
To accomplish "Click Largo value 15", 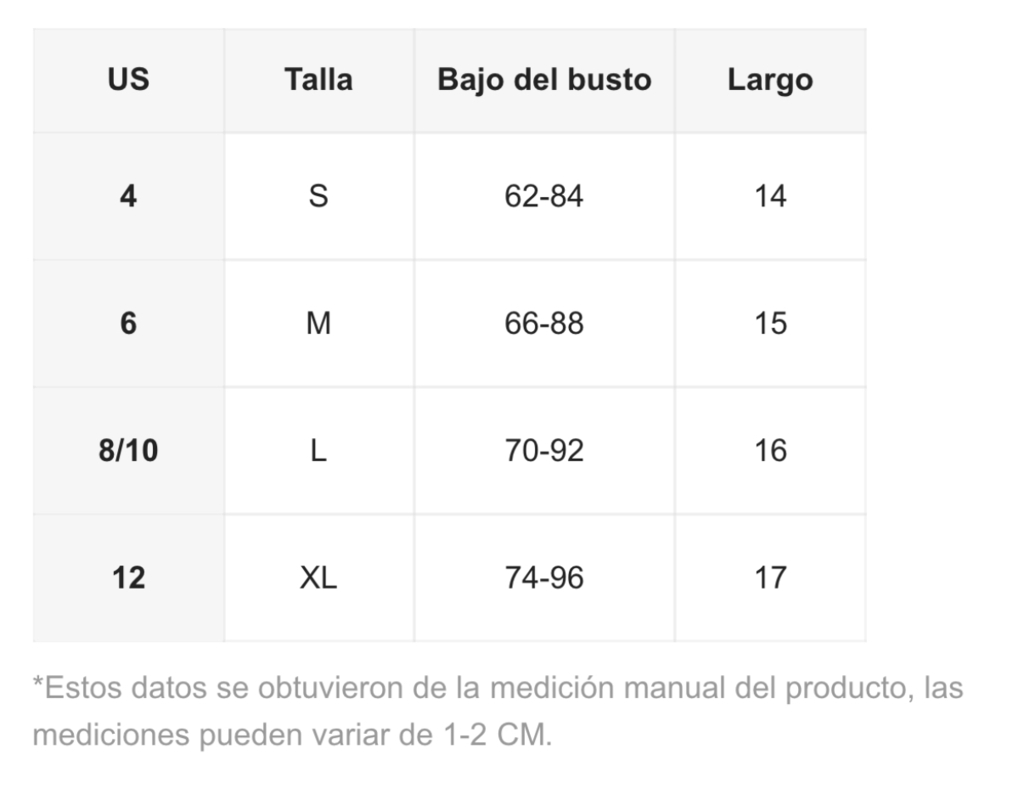I will pos(771,323).
